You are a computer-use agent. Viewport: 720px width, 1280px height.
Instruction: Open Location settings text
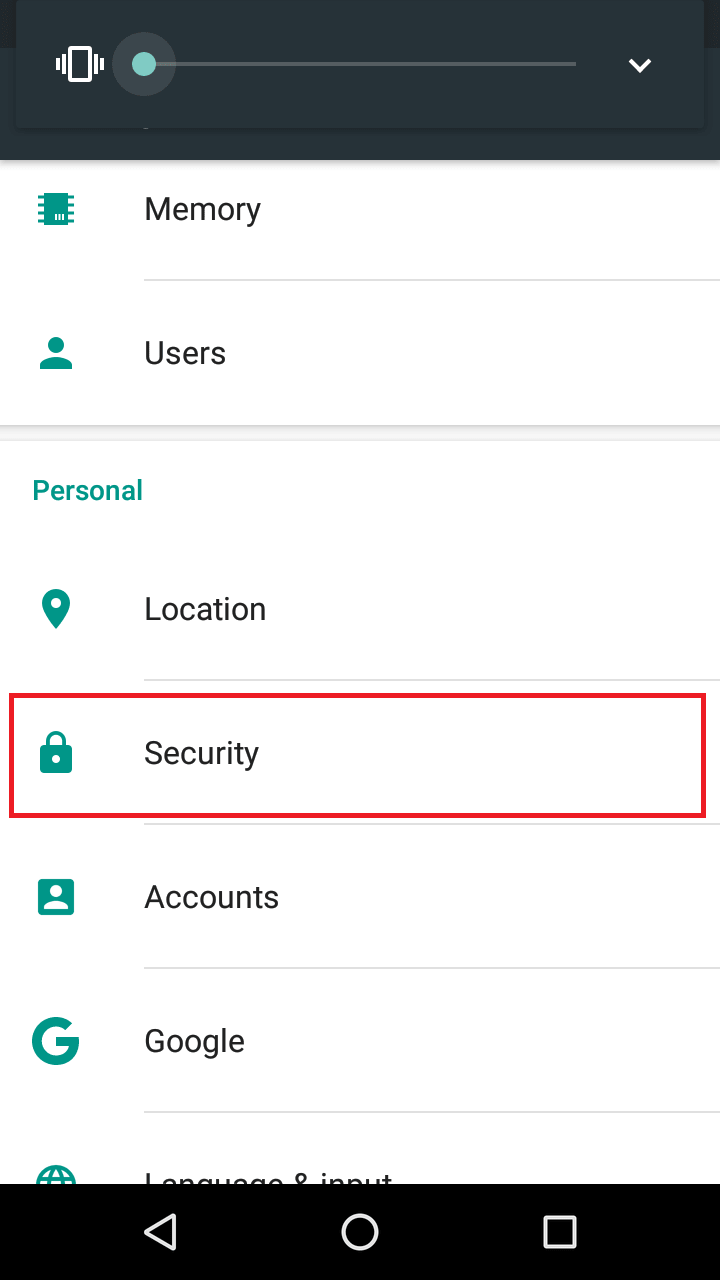coord(205,609)
